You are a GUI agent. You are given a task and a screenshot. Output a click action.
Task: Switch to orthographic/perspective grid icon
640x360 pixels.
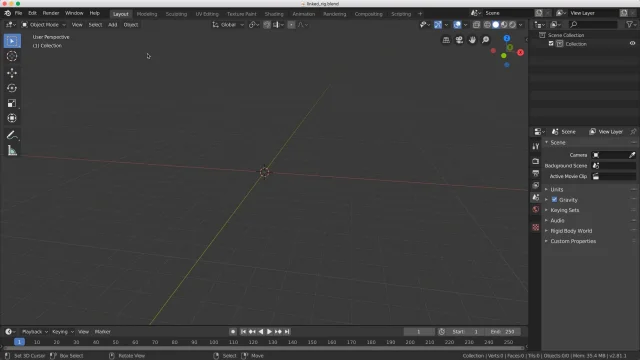(x=446, y=40)
